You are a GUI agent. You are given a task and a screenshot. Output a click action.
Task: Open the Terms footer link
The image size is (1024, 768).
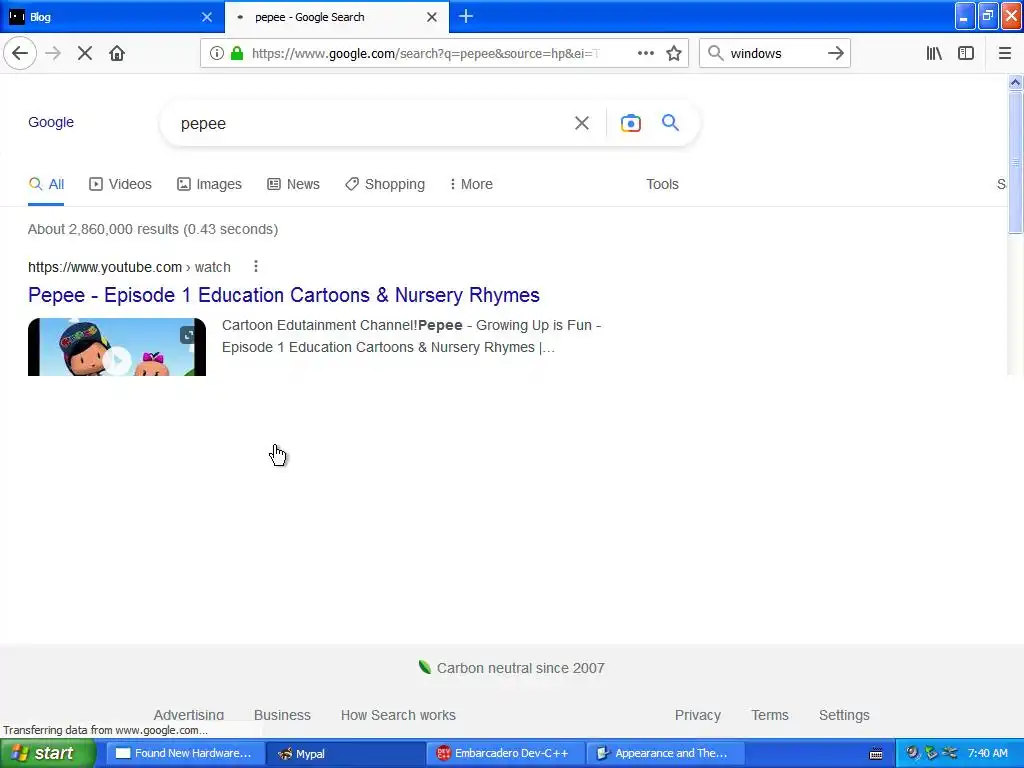point(769,715)
